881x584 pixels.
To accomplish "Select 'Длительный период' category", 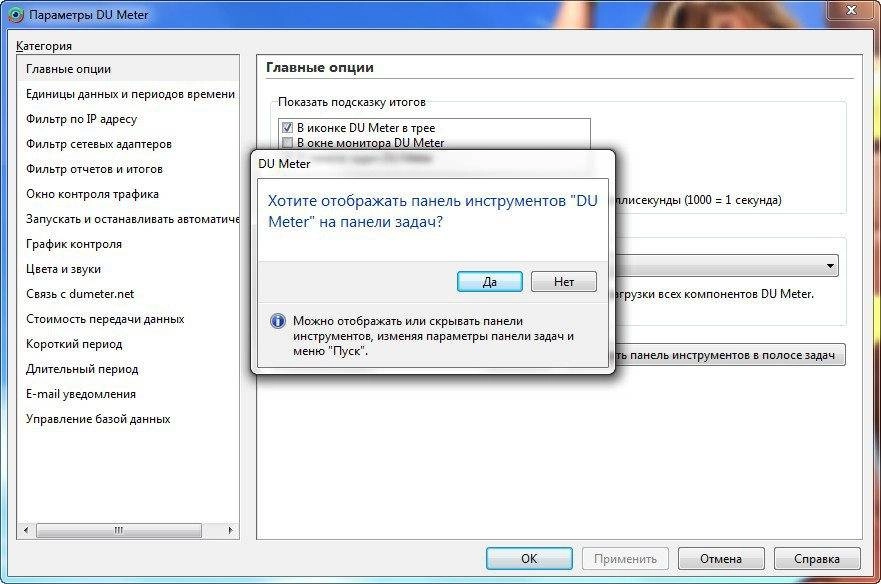I will click(x=128, y=369).
